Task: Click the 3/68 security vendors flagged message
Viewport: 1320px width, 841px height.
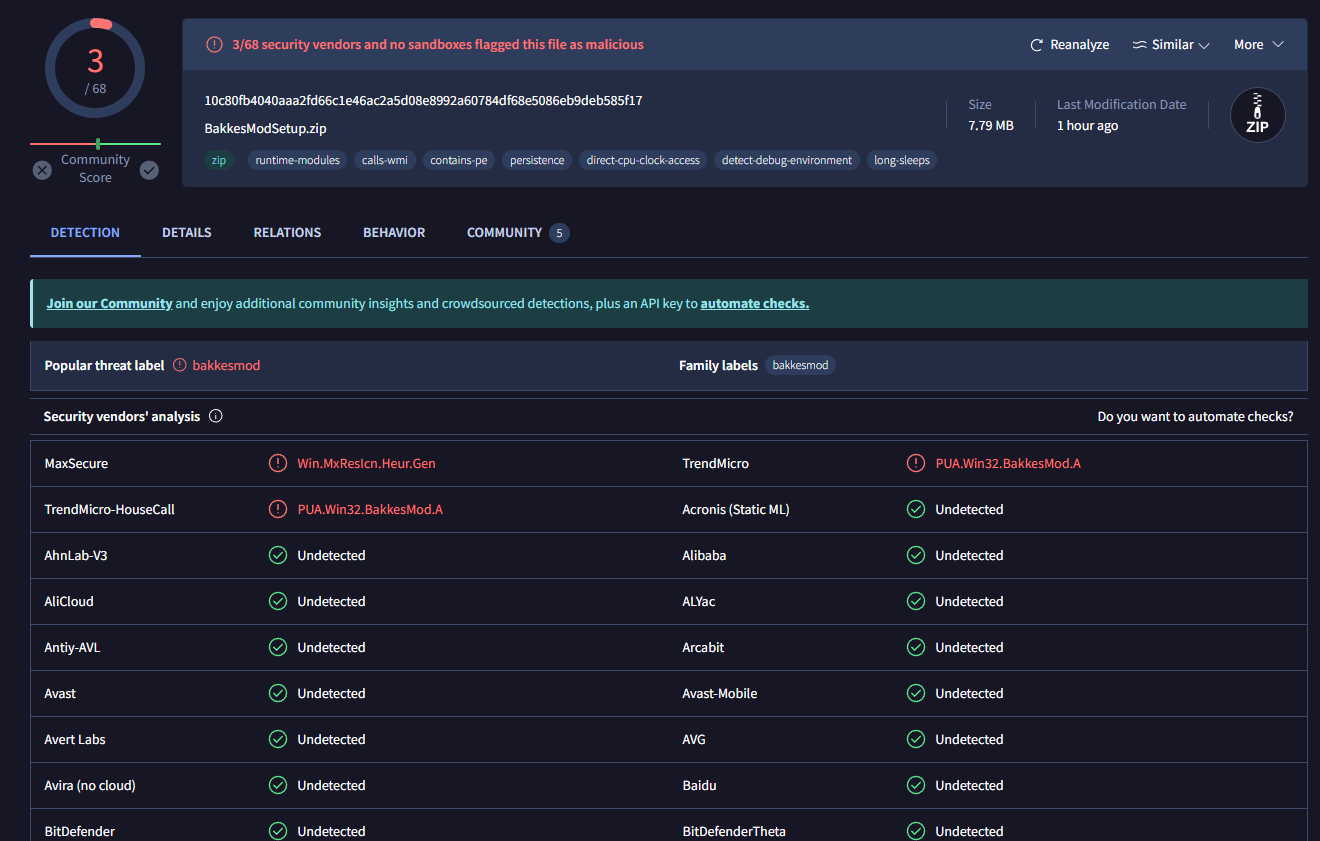Action: (x=438, y=44)
